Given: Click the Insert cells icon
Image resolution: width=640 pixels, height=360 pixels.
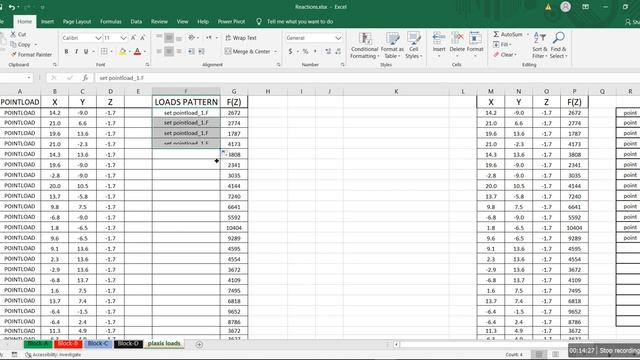Looking at the screenshot, I should [x=439, y=38].
